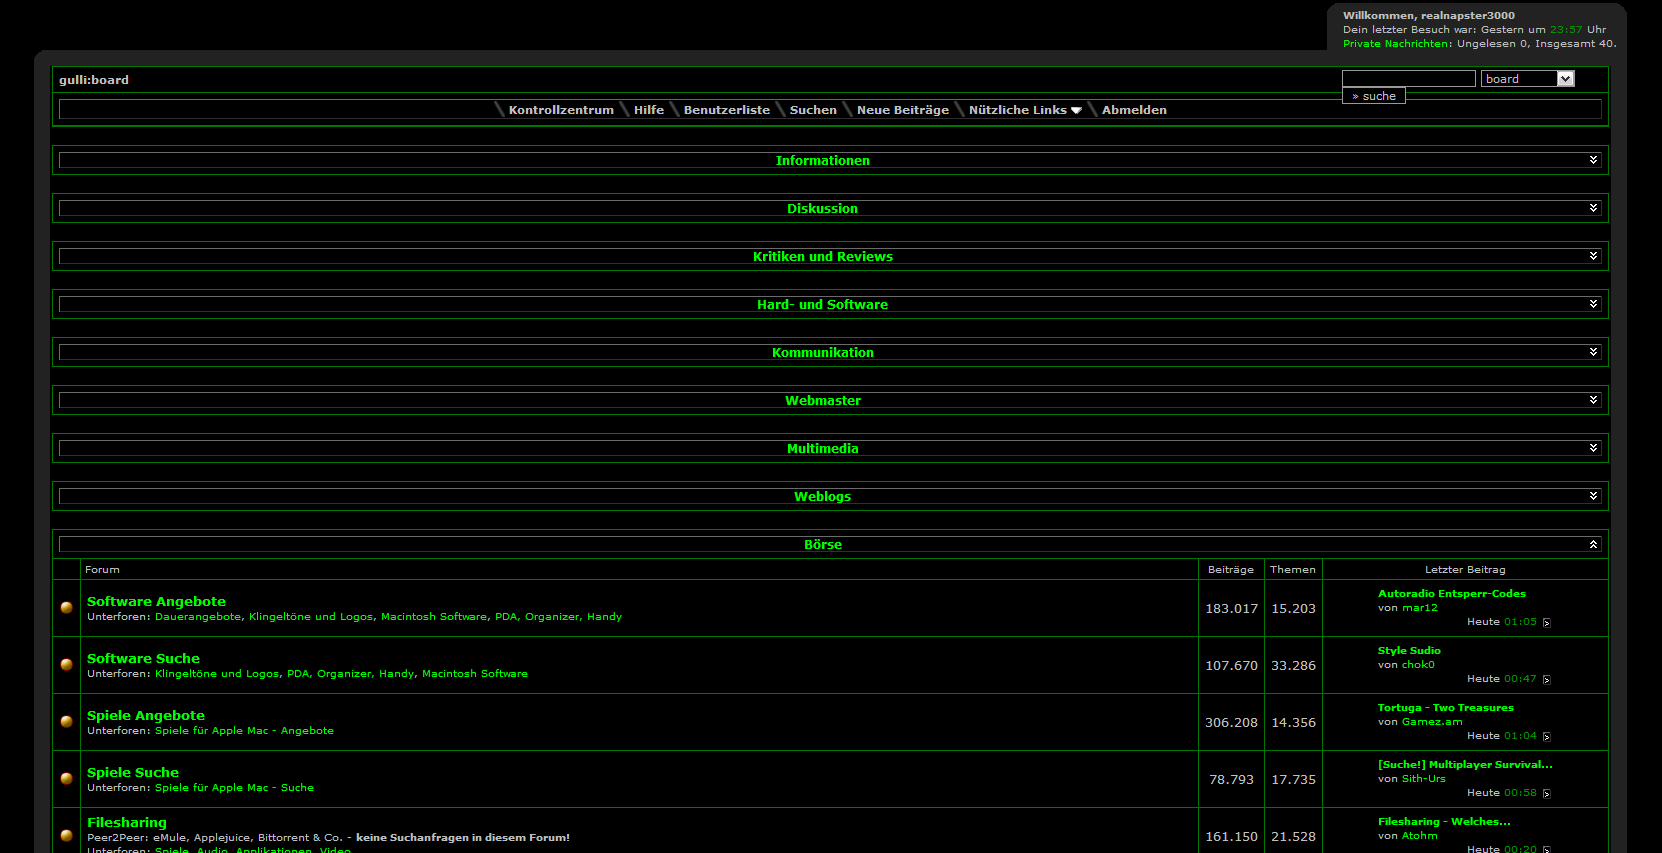This screenshot has height=853, width=1662.
Task: Open Private Nachrichten link
Action: click(x=1396, y=44)
